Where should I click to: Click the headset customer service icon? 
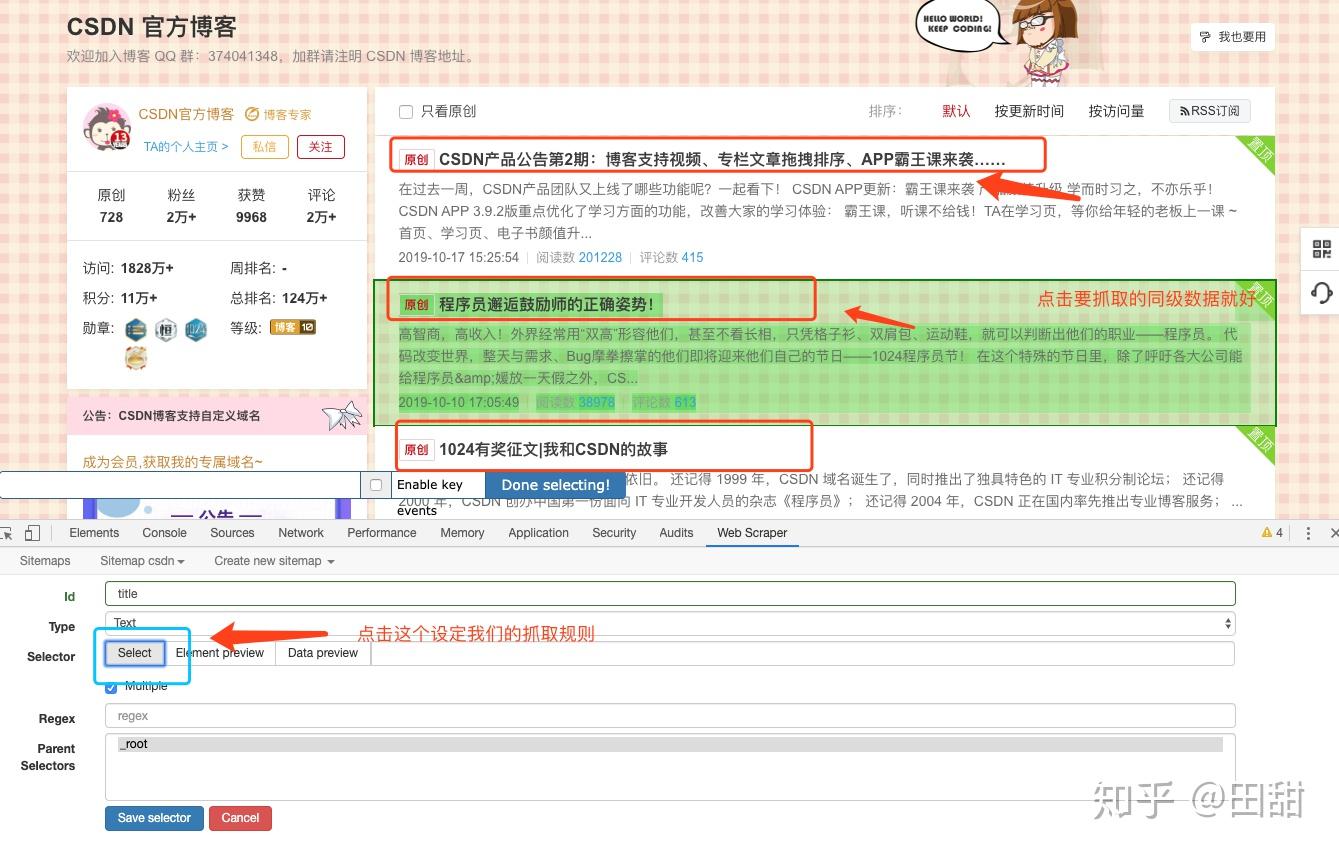point(1322,293)
